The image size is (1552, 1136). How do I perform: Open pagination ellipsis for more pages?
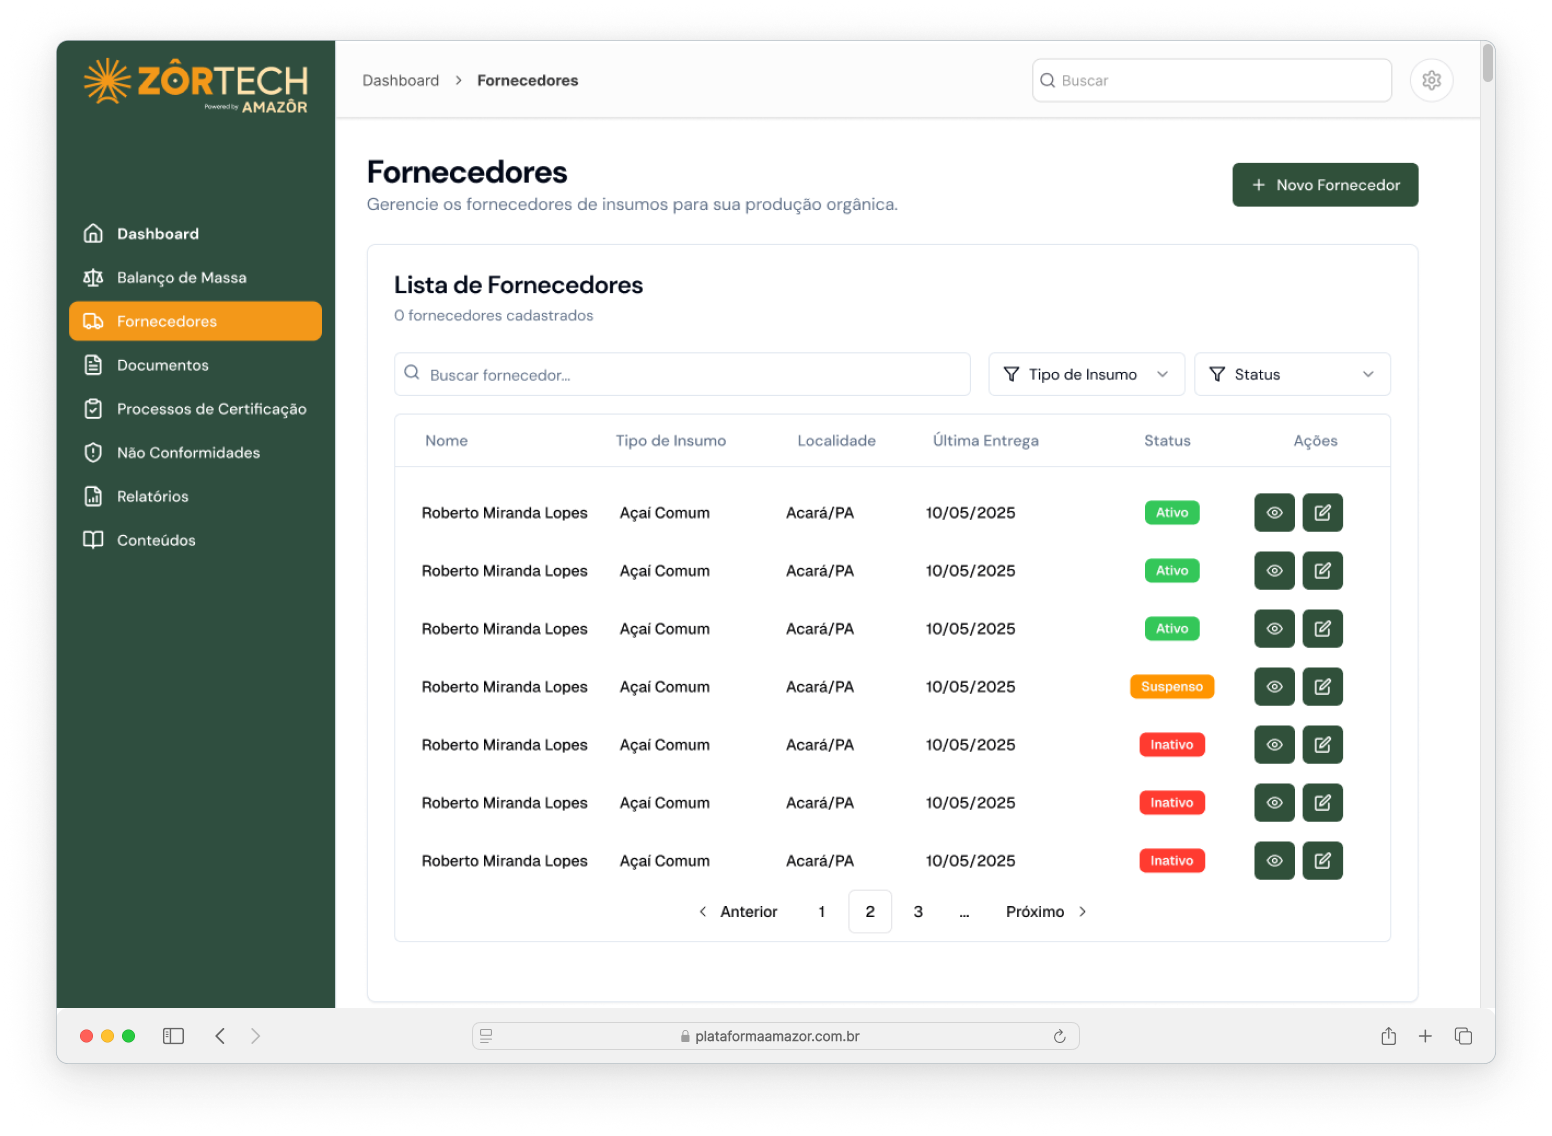click(x=964, y=912)
